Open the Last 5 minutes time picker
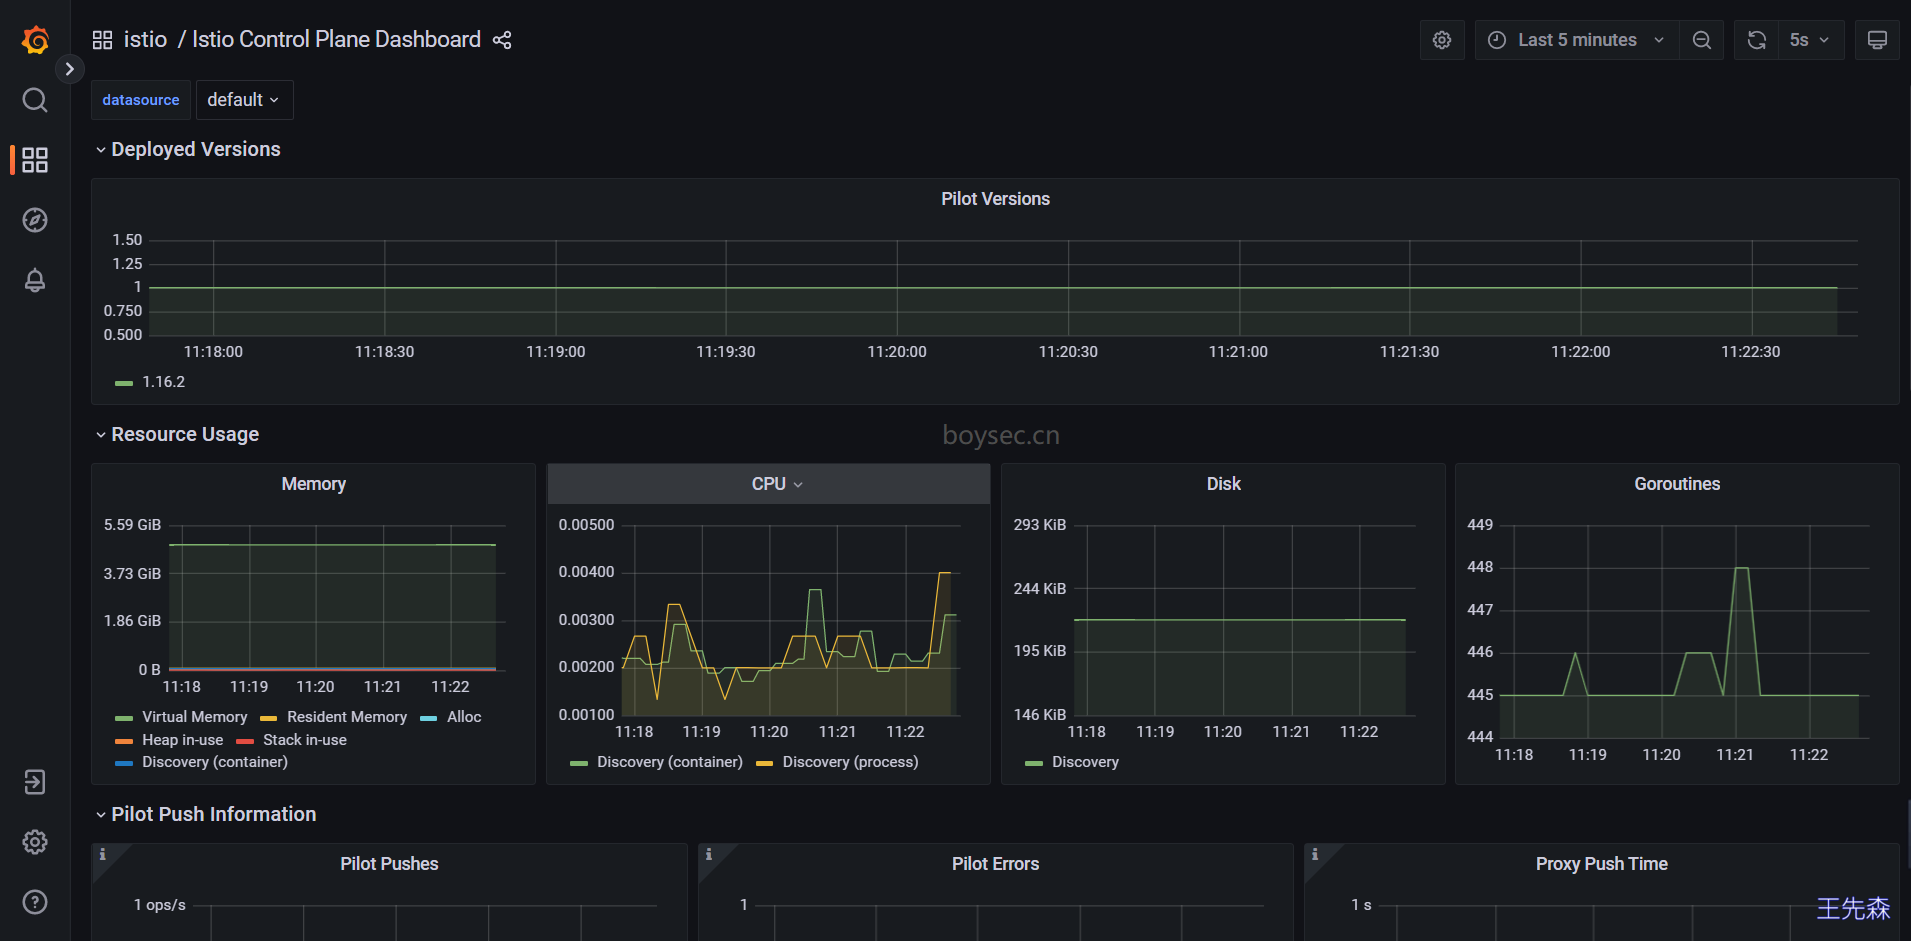Screen dimensions: 1911x941 pyautogui.click(x=1576, y=40)
